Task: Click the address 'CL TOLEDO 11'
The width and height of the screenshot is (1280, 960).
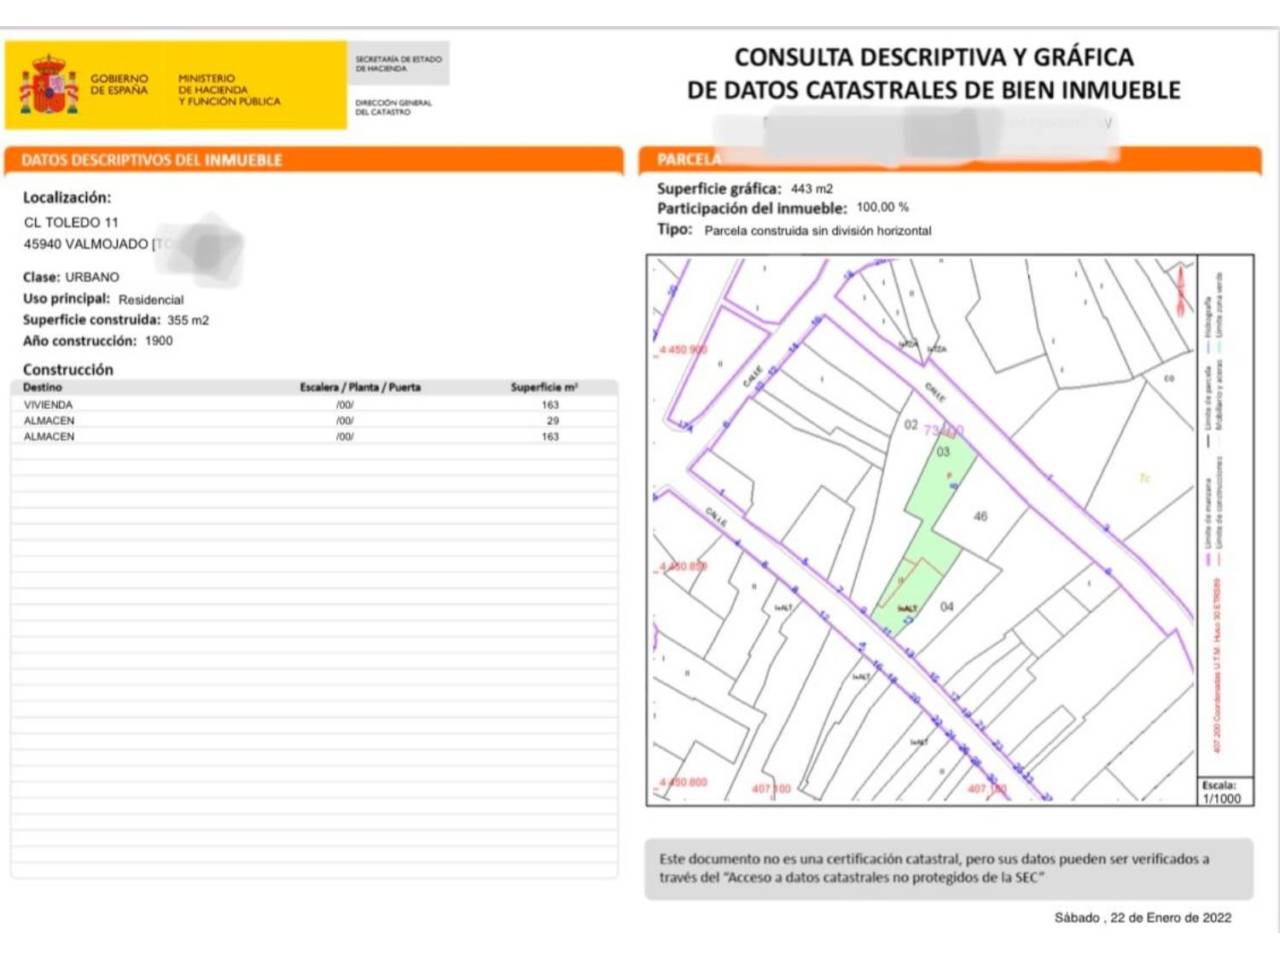Action: pos(71,222)
